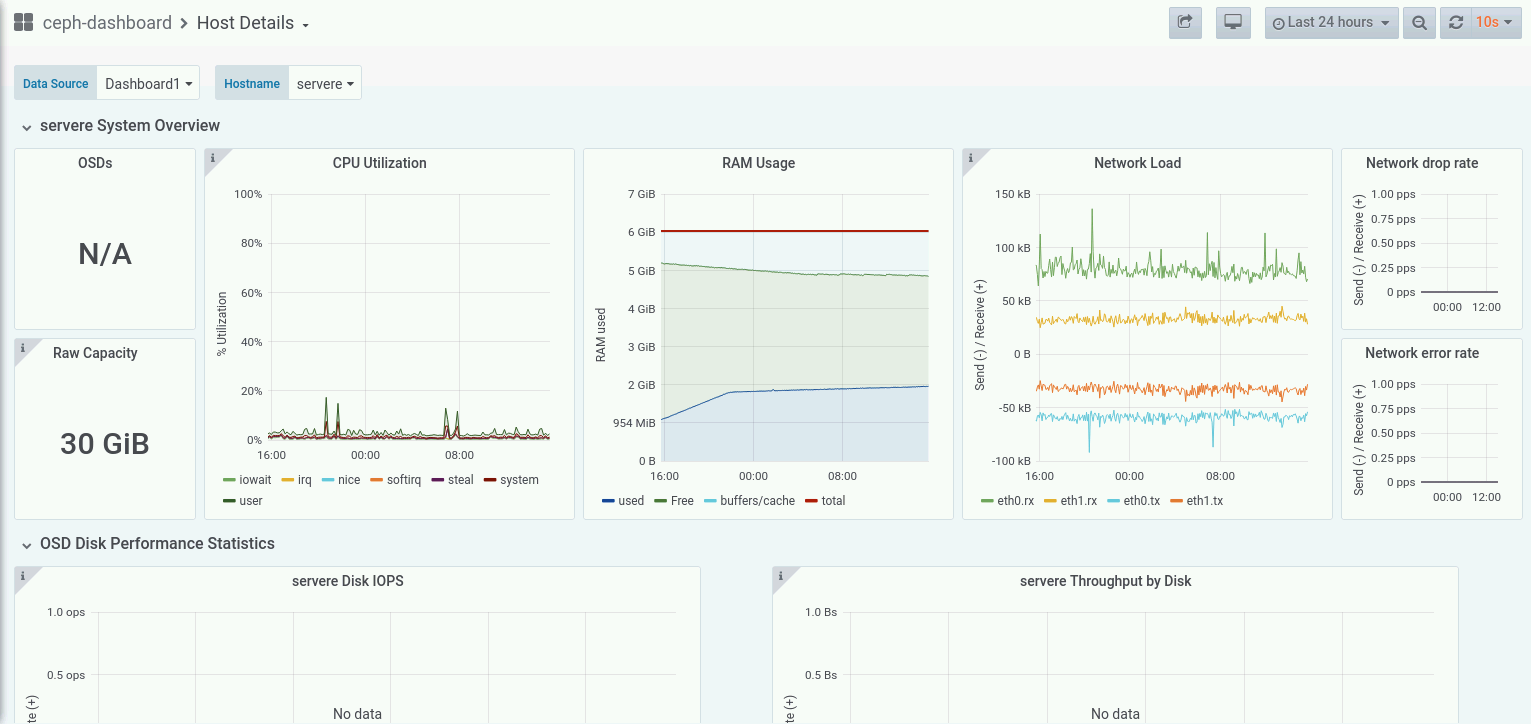
Task: Click the refresh dashboard icon
Action: 1456,22
